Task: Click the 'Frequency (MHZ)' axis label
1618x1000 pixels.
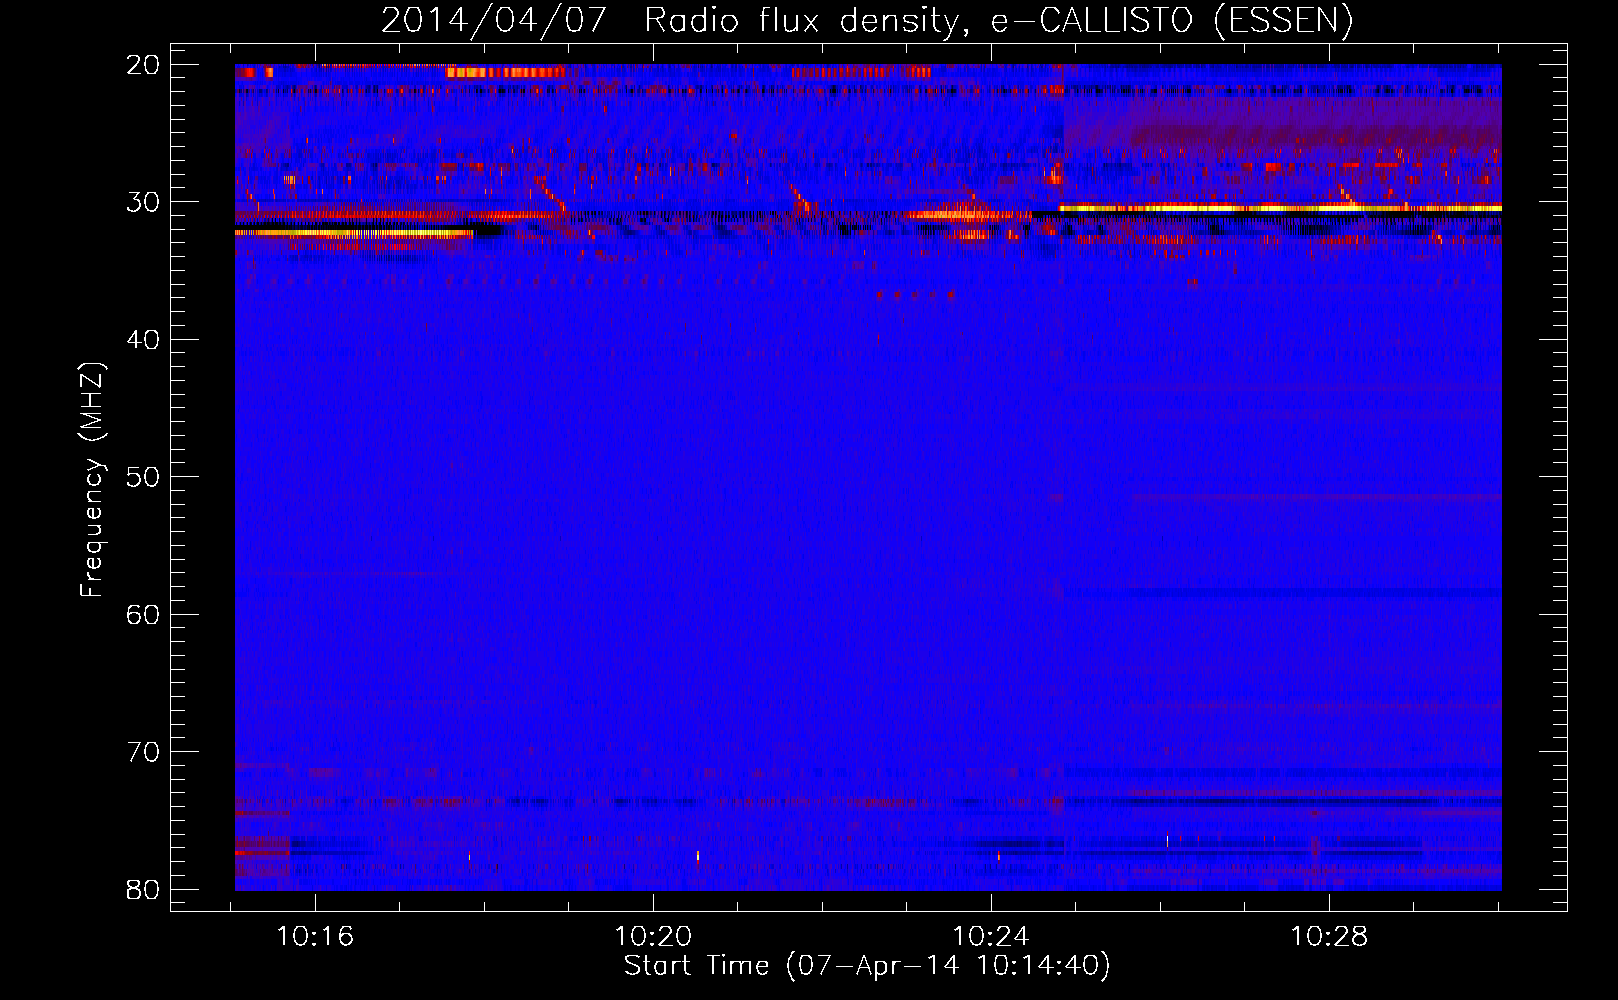Action: 92,480
